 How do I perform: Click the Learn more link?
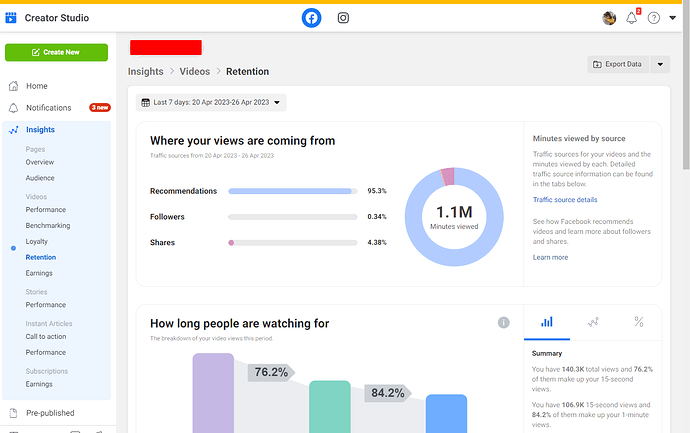(x=550, y=257)
